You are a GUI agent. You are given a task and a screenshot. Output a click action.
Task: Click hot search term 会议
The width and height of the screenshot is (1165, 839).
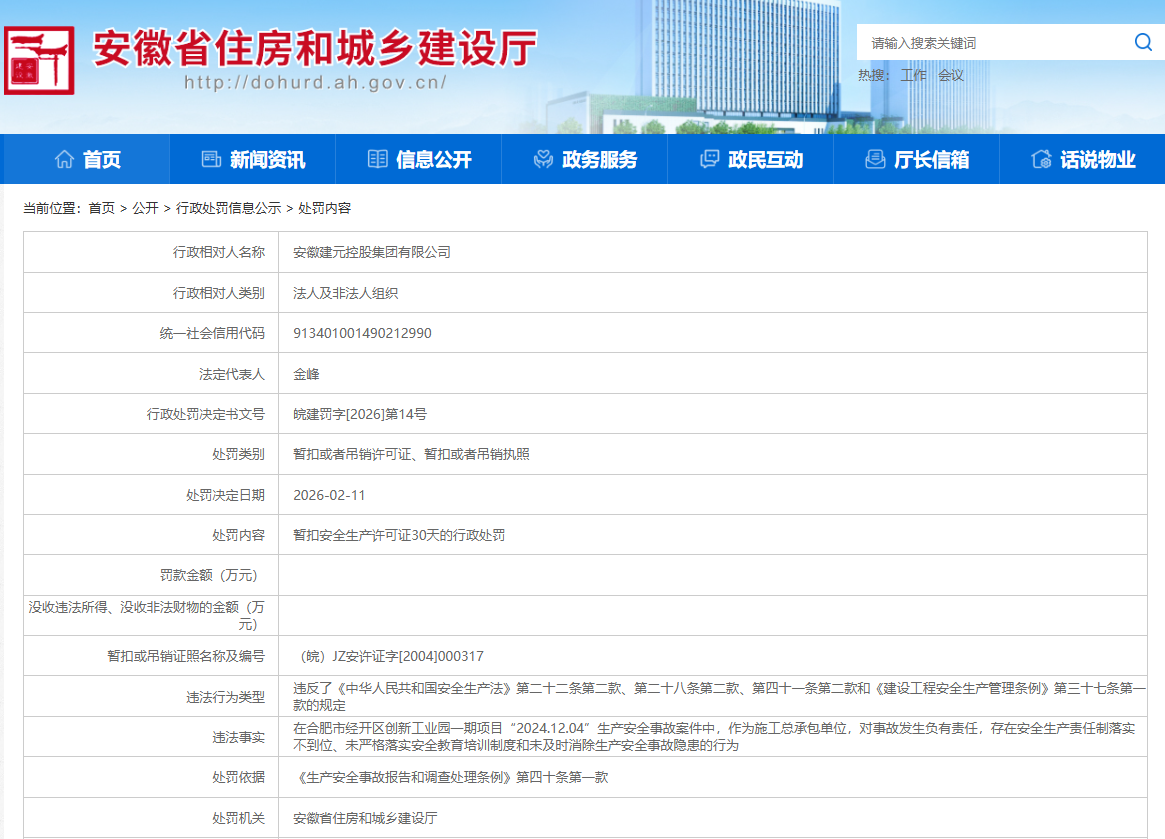(951, 75)
